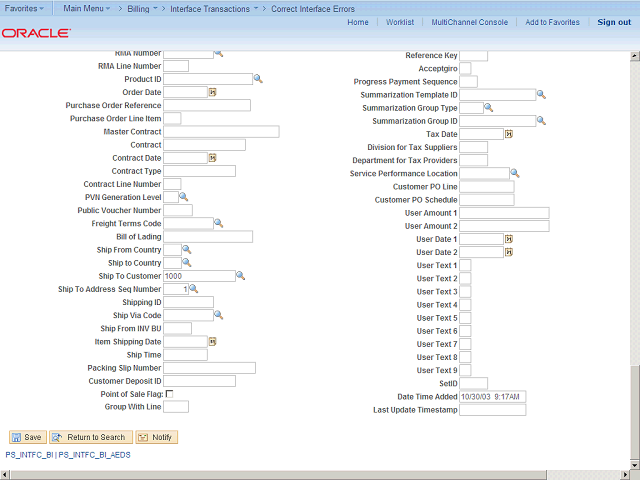Open Summarization Group Type lookup
This screenshot has width=640, height=480.
click(x=489, y=108)
